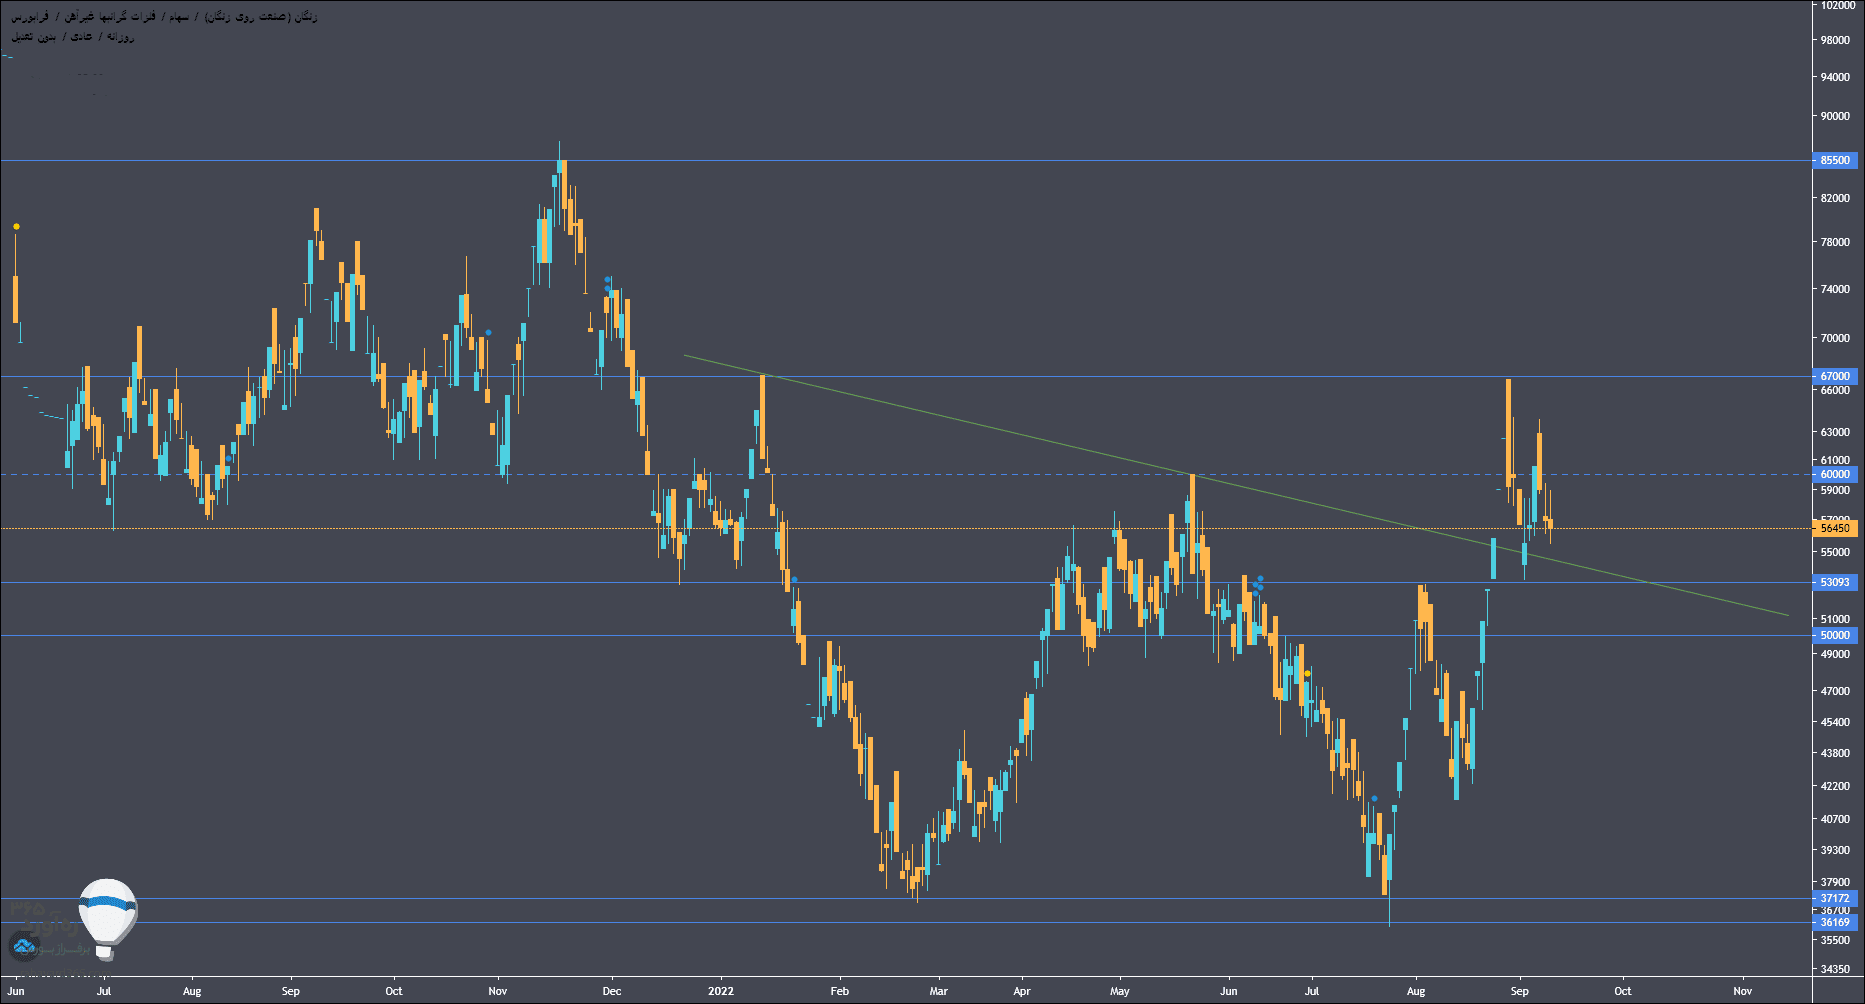The image size is (1865, 1004).
Task: Click the 78000 price axis value
Action: tap(1836, 242)
